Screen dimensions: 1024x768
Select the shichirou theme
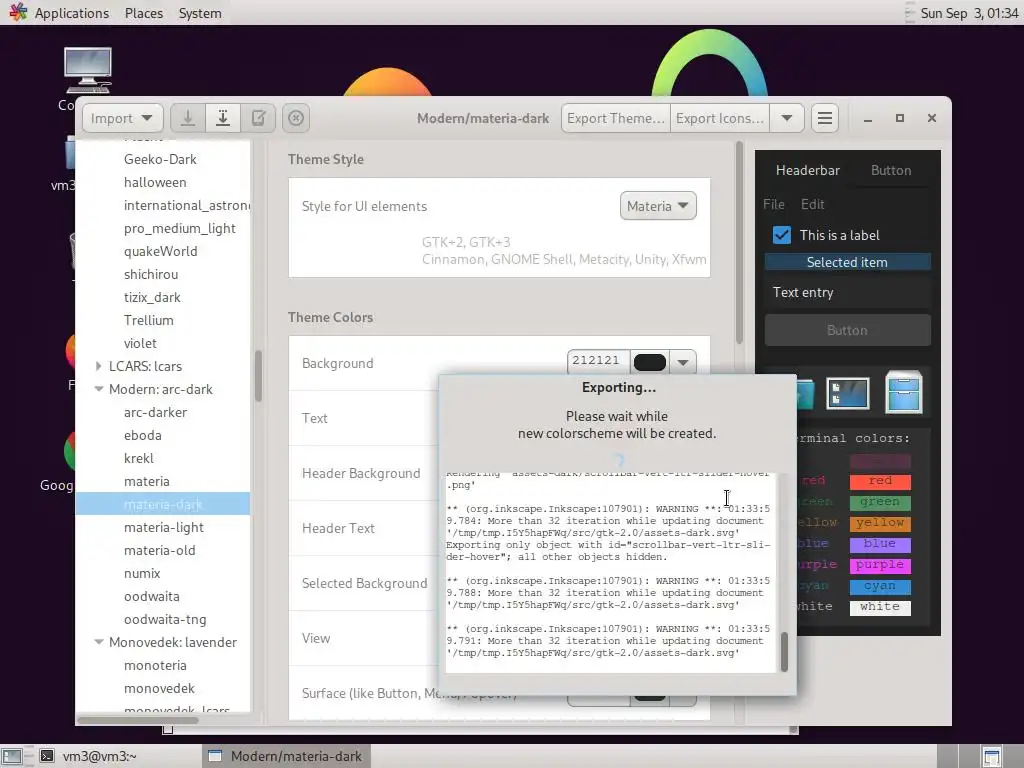coord(151,274)
